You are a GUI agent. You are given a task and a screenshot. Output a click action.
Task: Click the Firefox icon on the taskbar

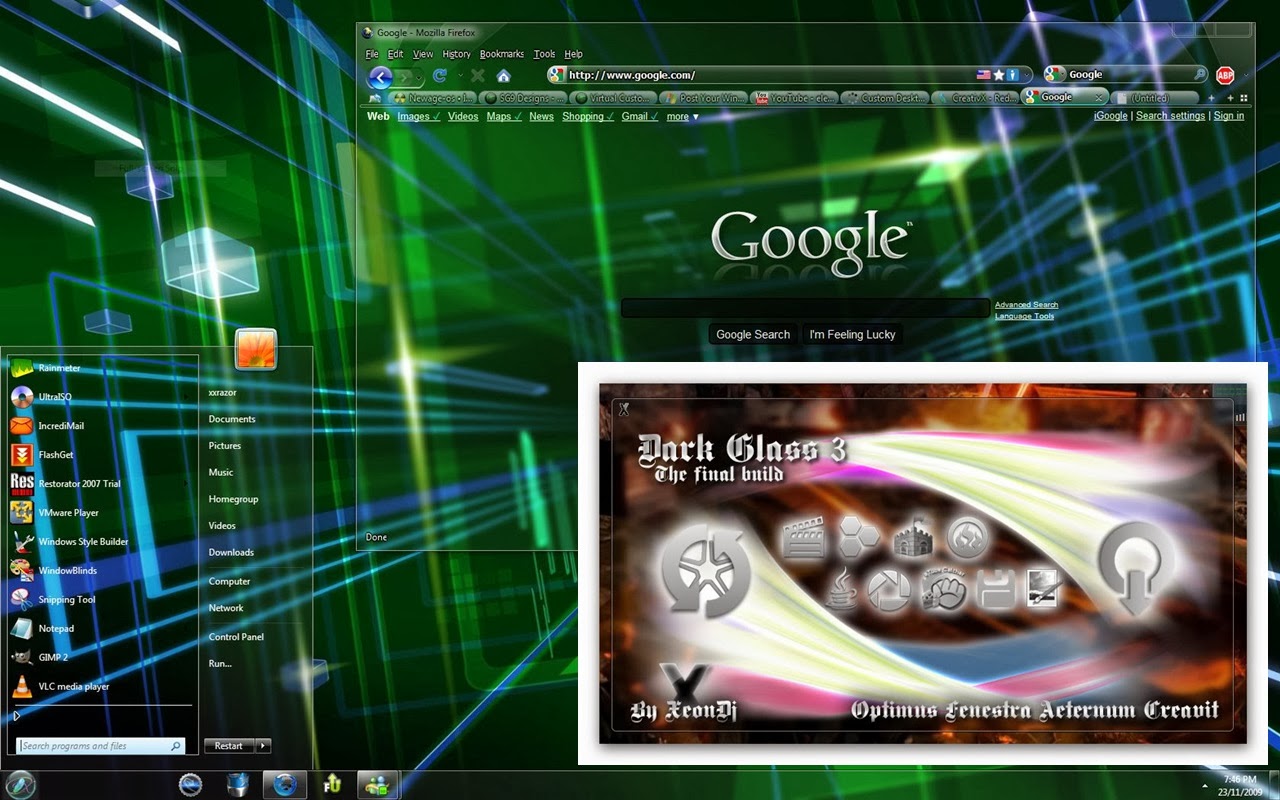tap(285, 784)
